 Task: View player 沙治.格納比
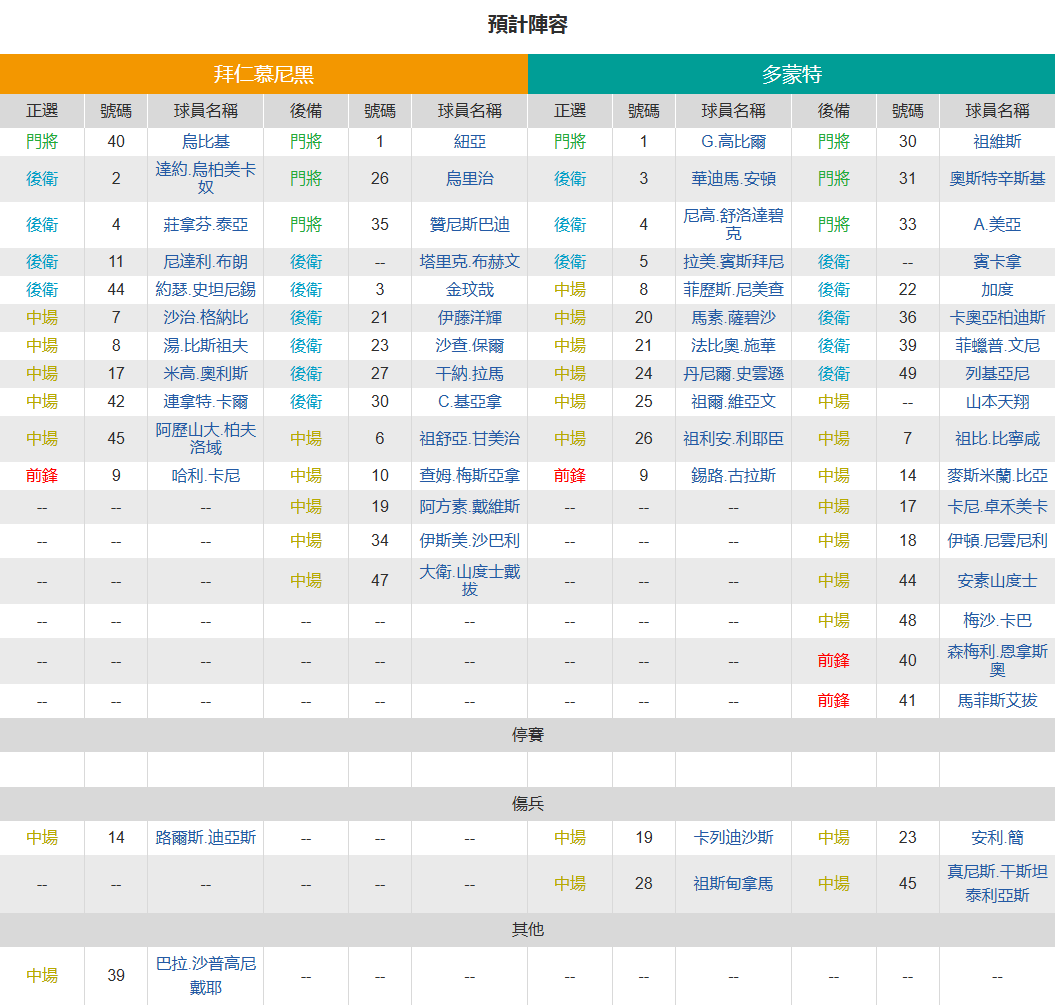click(206, 318)
